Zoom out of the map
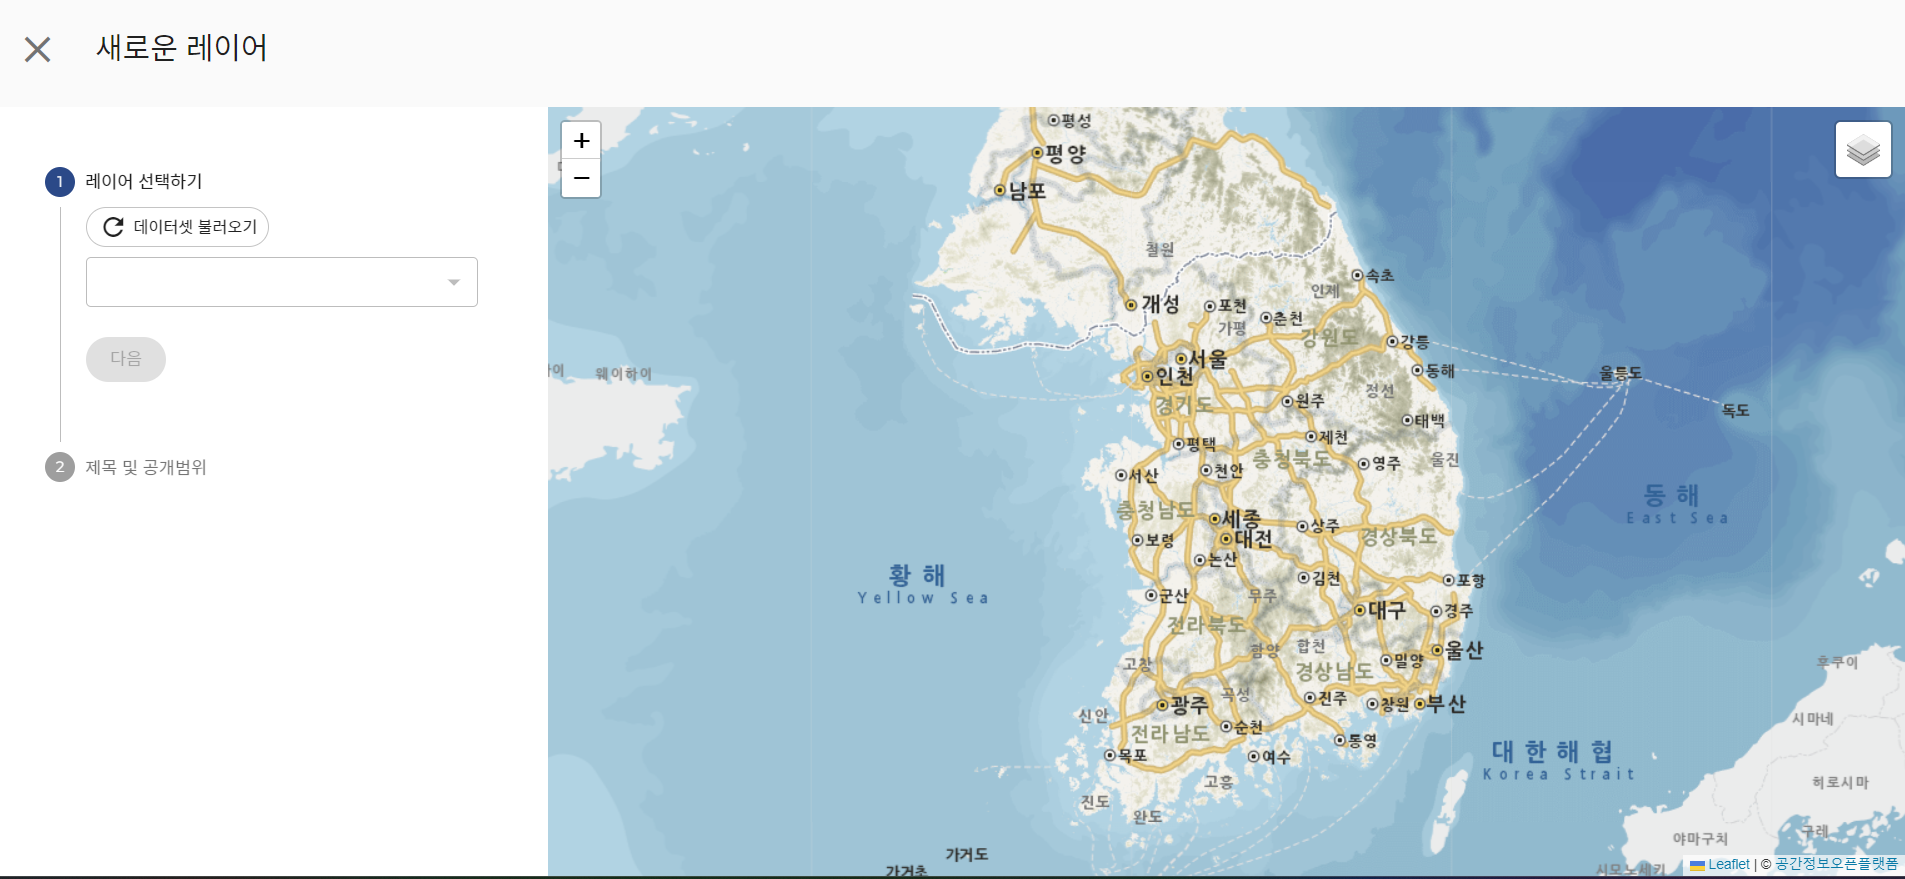This screenshot has height=879, width=1905. click(x=581, y=178)
